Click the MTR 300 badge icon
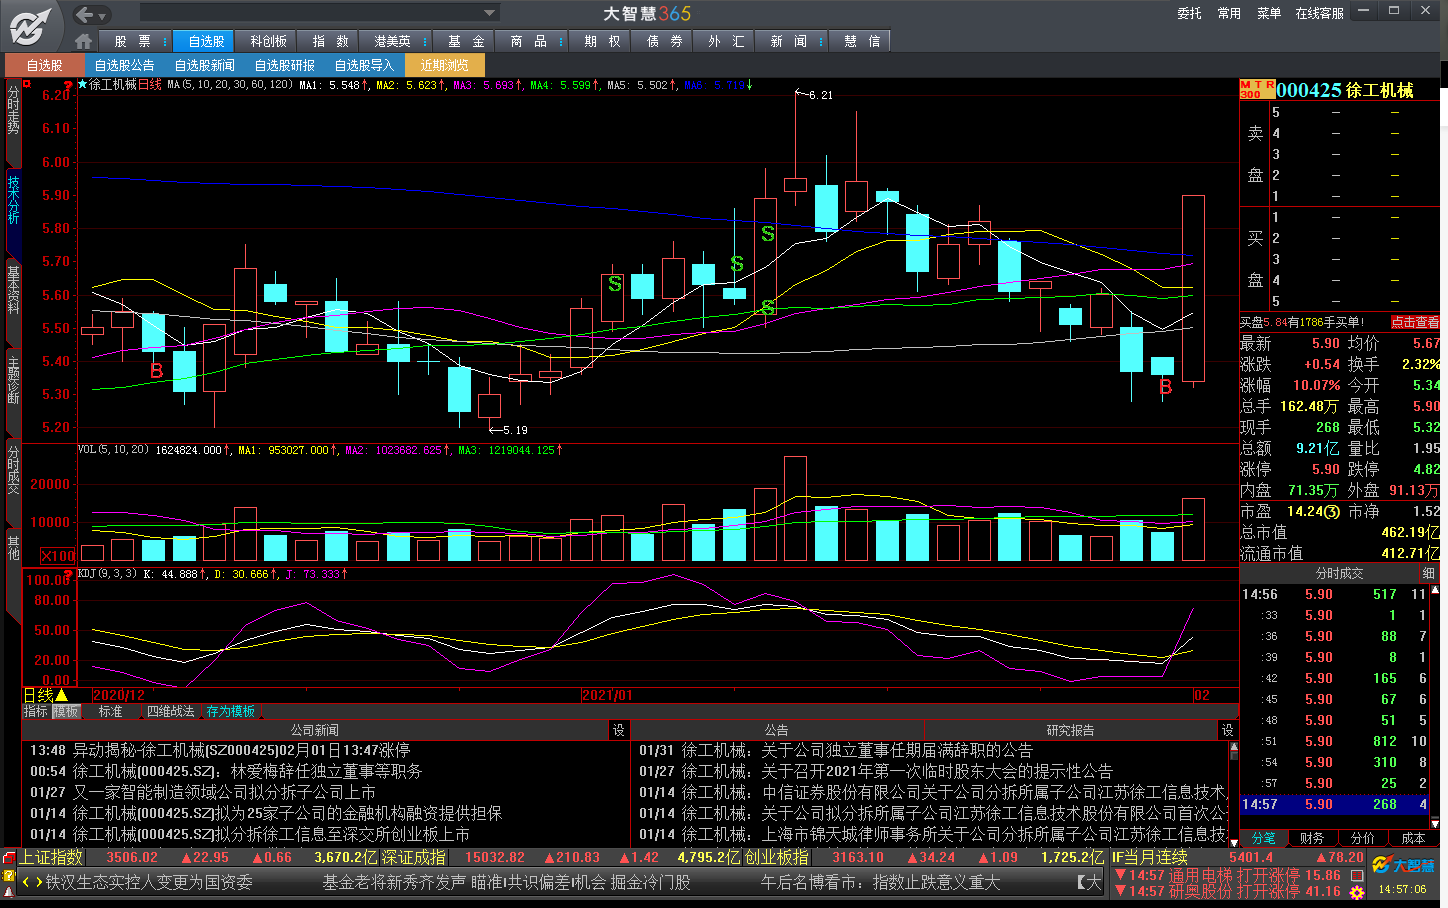The width and height of the screenshot is (1448, 908). coord(1257,90)
